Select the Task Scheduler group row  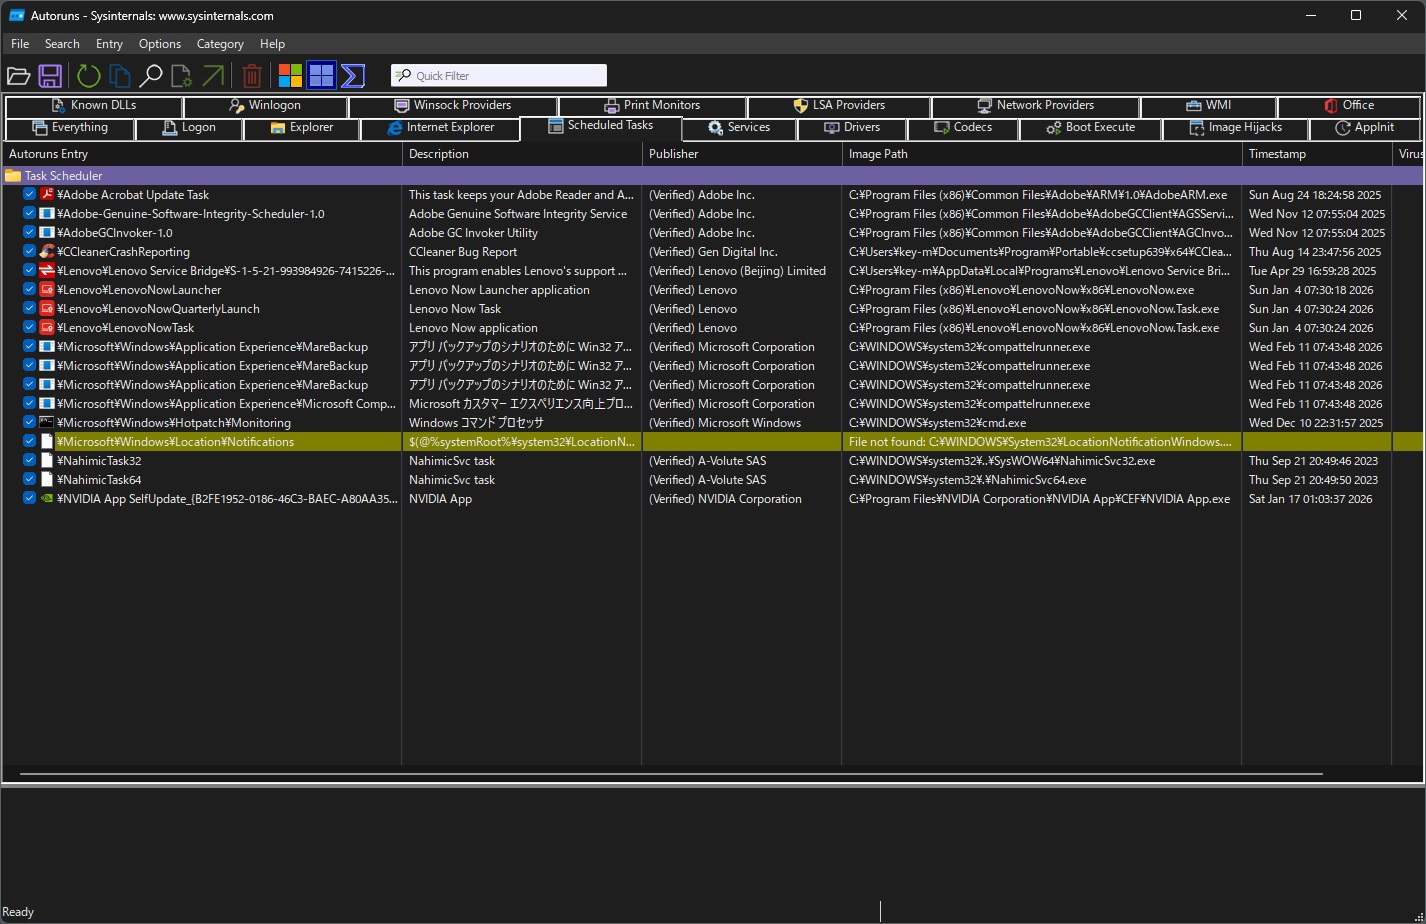pyautogui.click(x=713, y=176)
